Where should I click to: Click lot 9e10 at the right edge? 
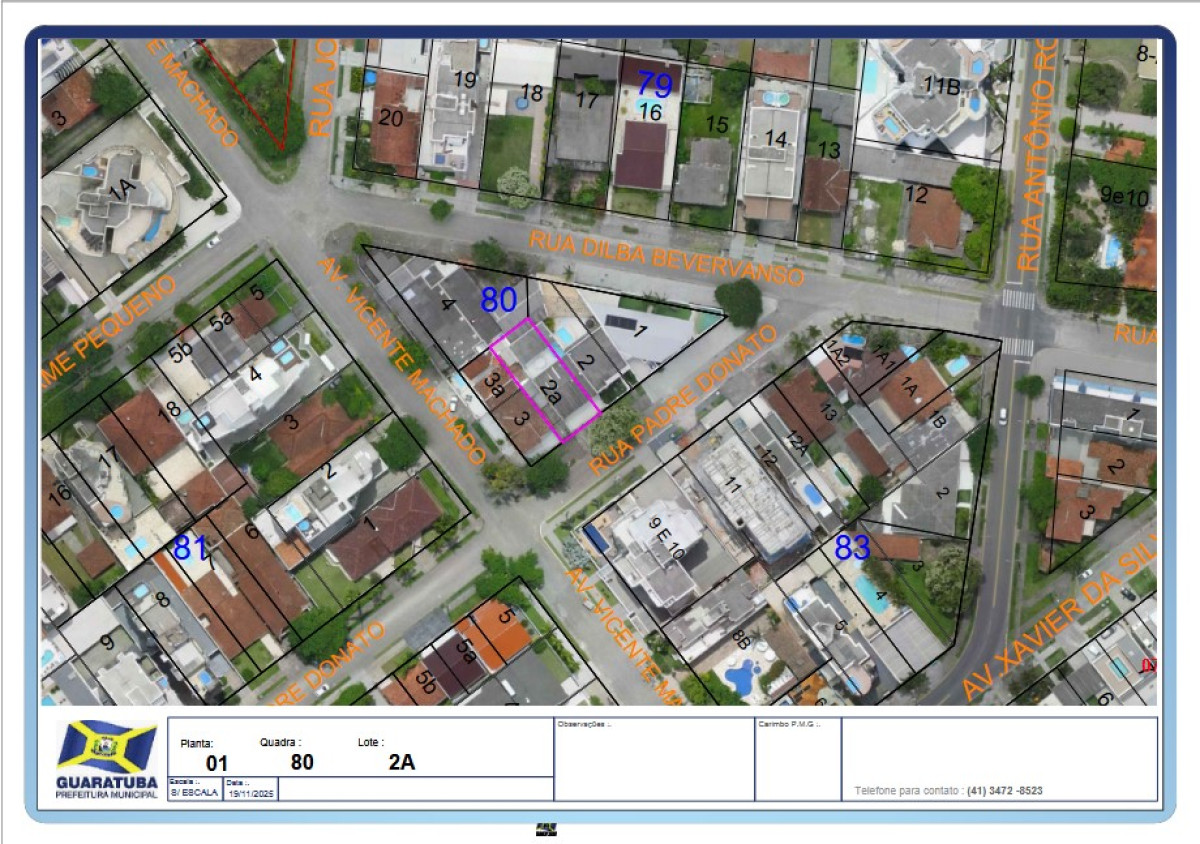tap(1126, 196)
